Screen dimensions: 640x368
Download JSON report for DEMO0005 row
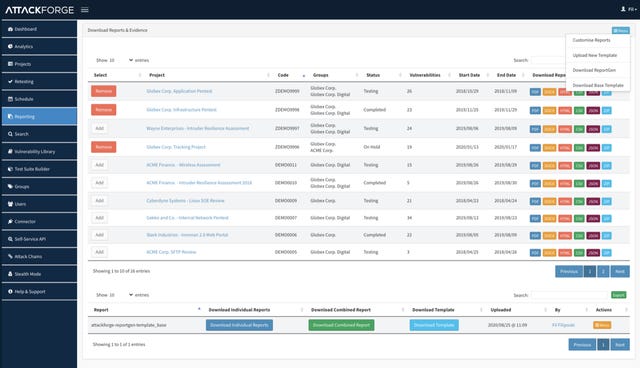tap(593, 253)
